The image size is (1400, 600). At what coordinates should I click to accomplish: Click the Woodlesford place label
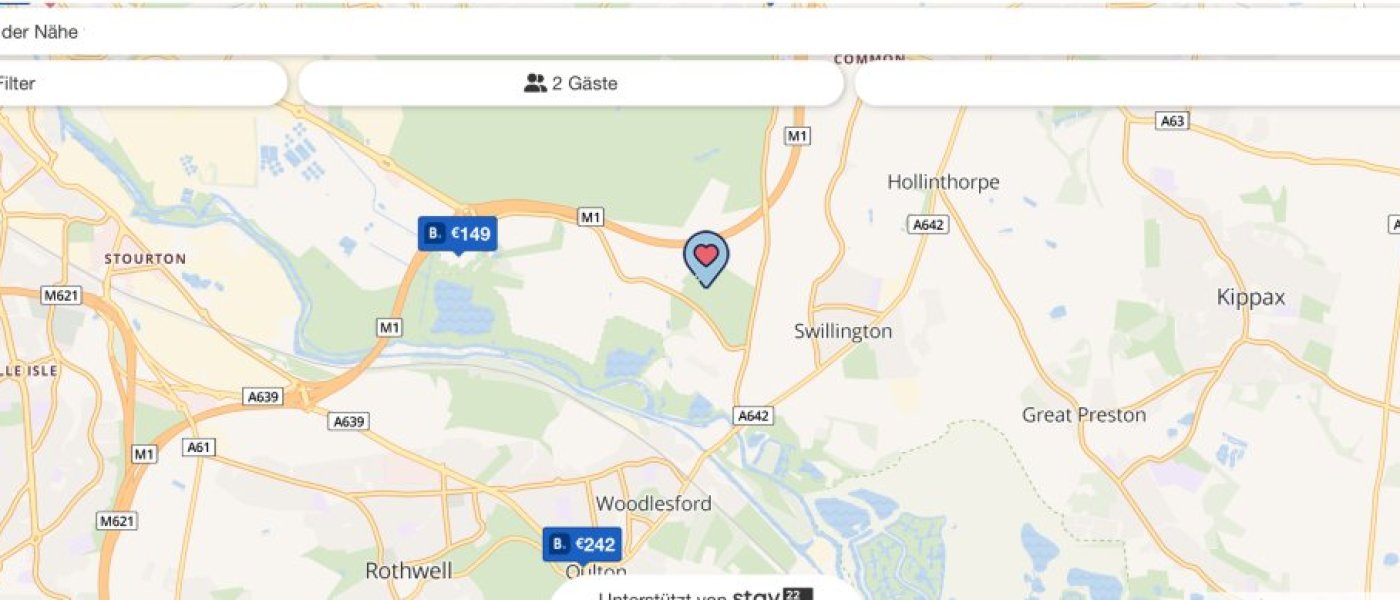pos(654,503)
